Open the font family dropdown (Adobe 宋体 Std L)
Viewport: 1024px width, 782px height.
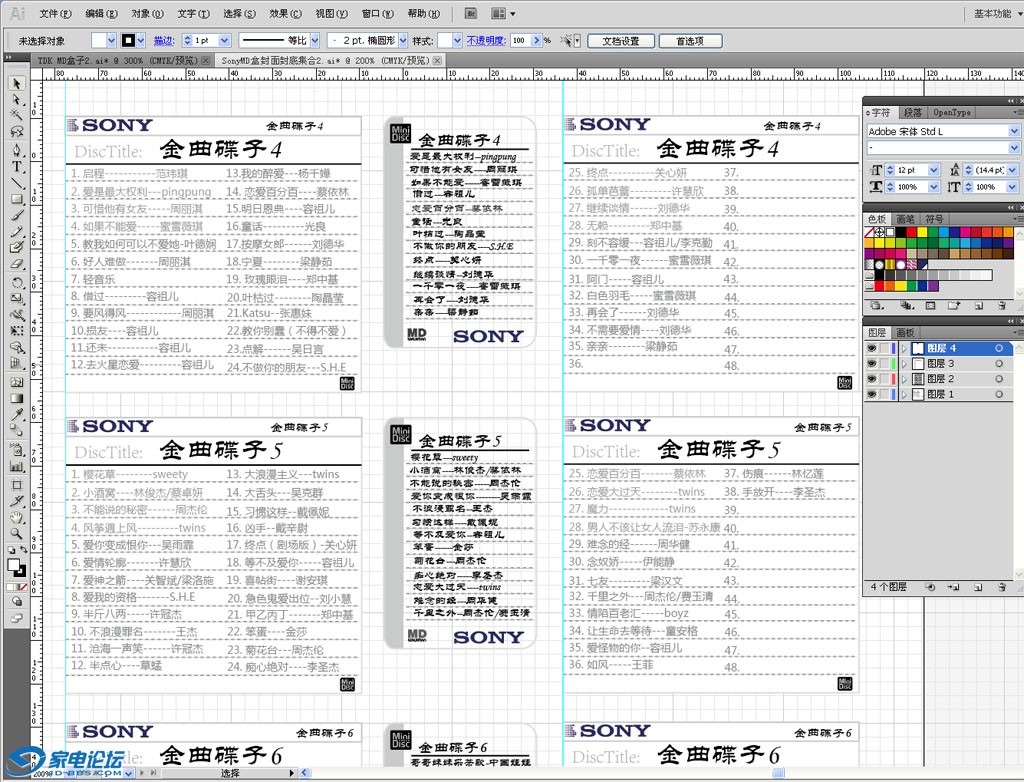[x=1014, y=131]
